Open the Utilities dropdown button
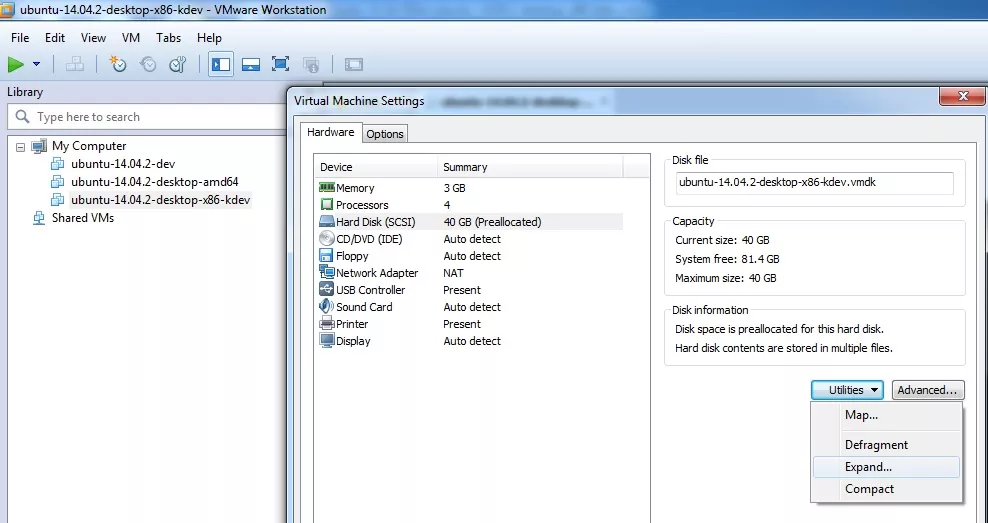 pyautogui.click(x=847, y=390)
